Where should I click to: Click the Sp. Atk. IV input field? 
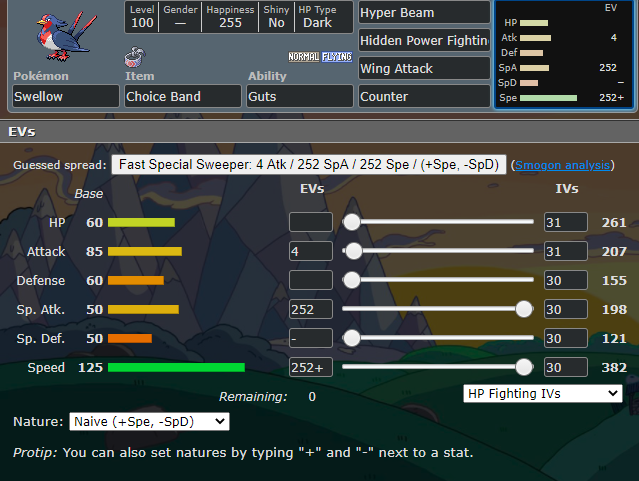(x=566, y=309)
